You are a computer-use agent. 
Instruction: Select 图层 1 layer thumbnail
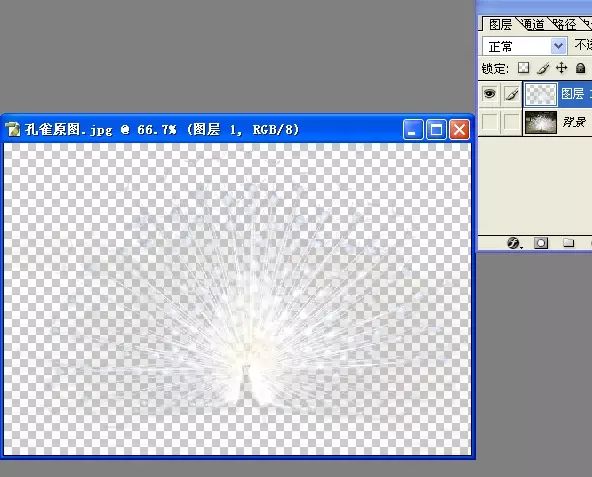(x=541, y=94)
